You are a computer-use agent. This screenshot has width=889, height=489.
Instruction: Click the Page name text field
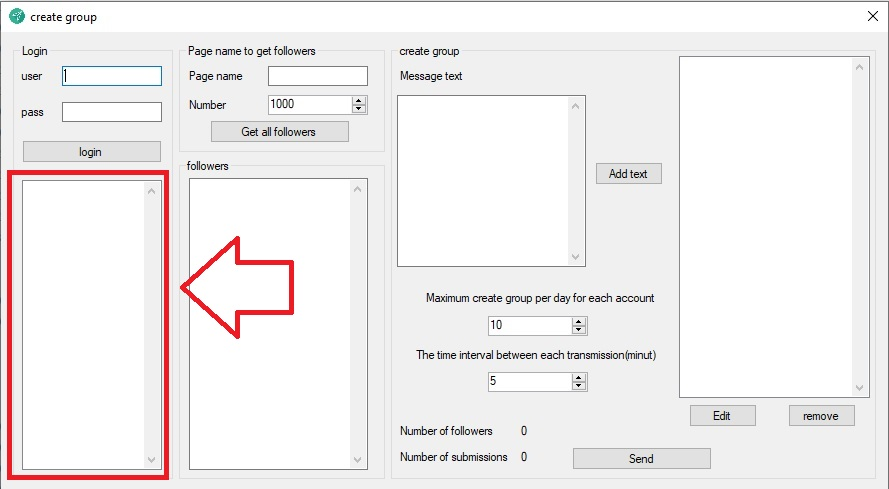tap(317, 76)
